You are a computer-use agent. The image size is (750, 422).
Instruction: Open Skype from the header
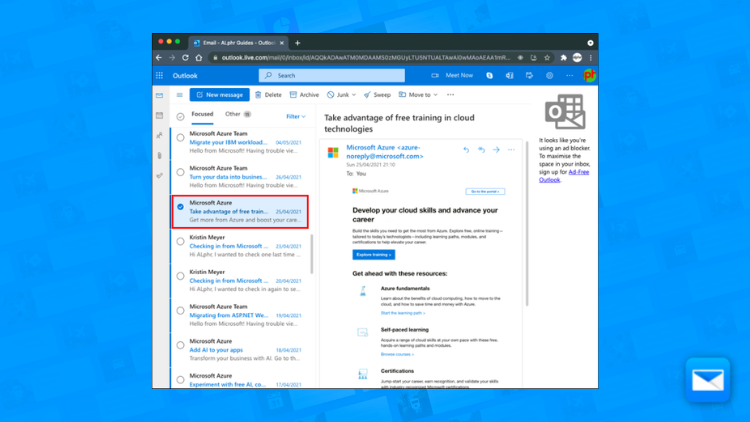[489, 76]
